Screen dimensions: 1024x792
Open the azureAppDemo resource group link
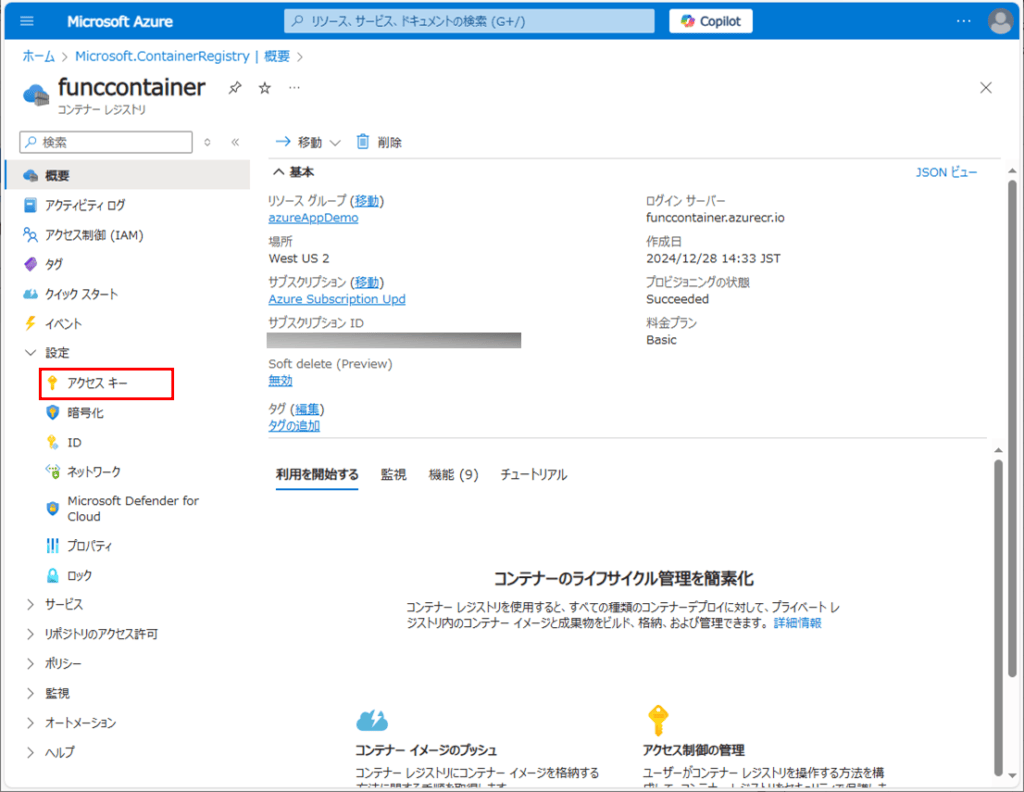pos(313,216)
